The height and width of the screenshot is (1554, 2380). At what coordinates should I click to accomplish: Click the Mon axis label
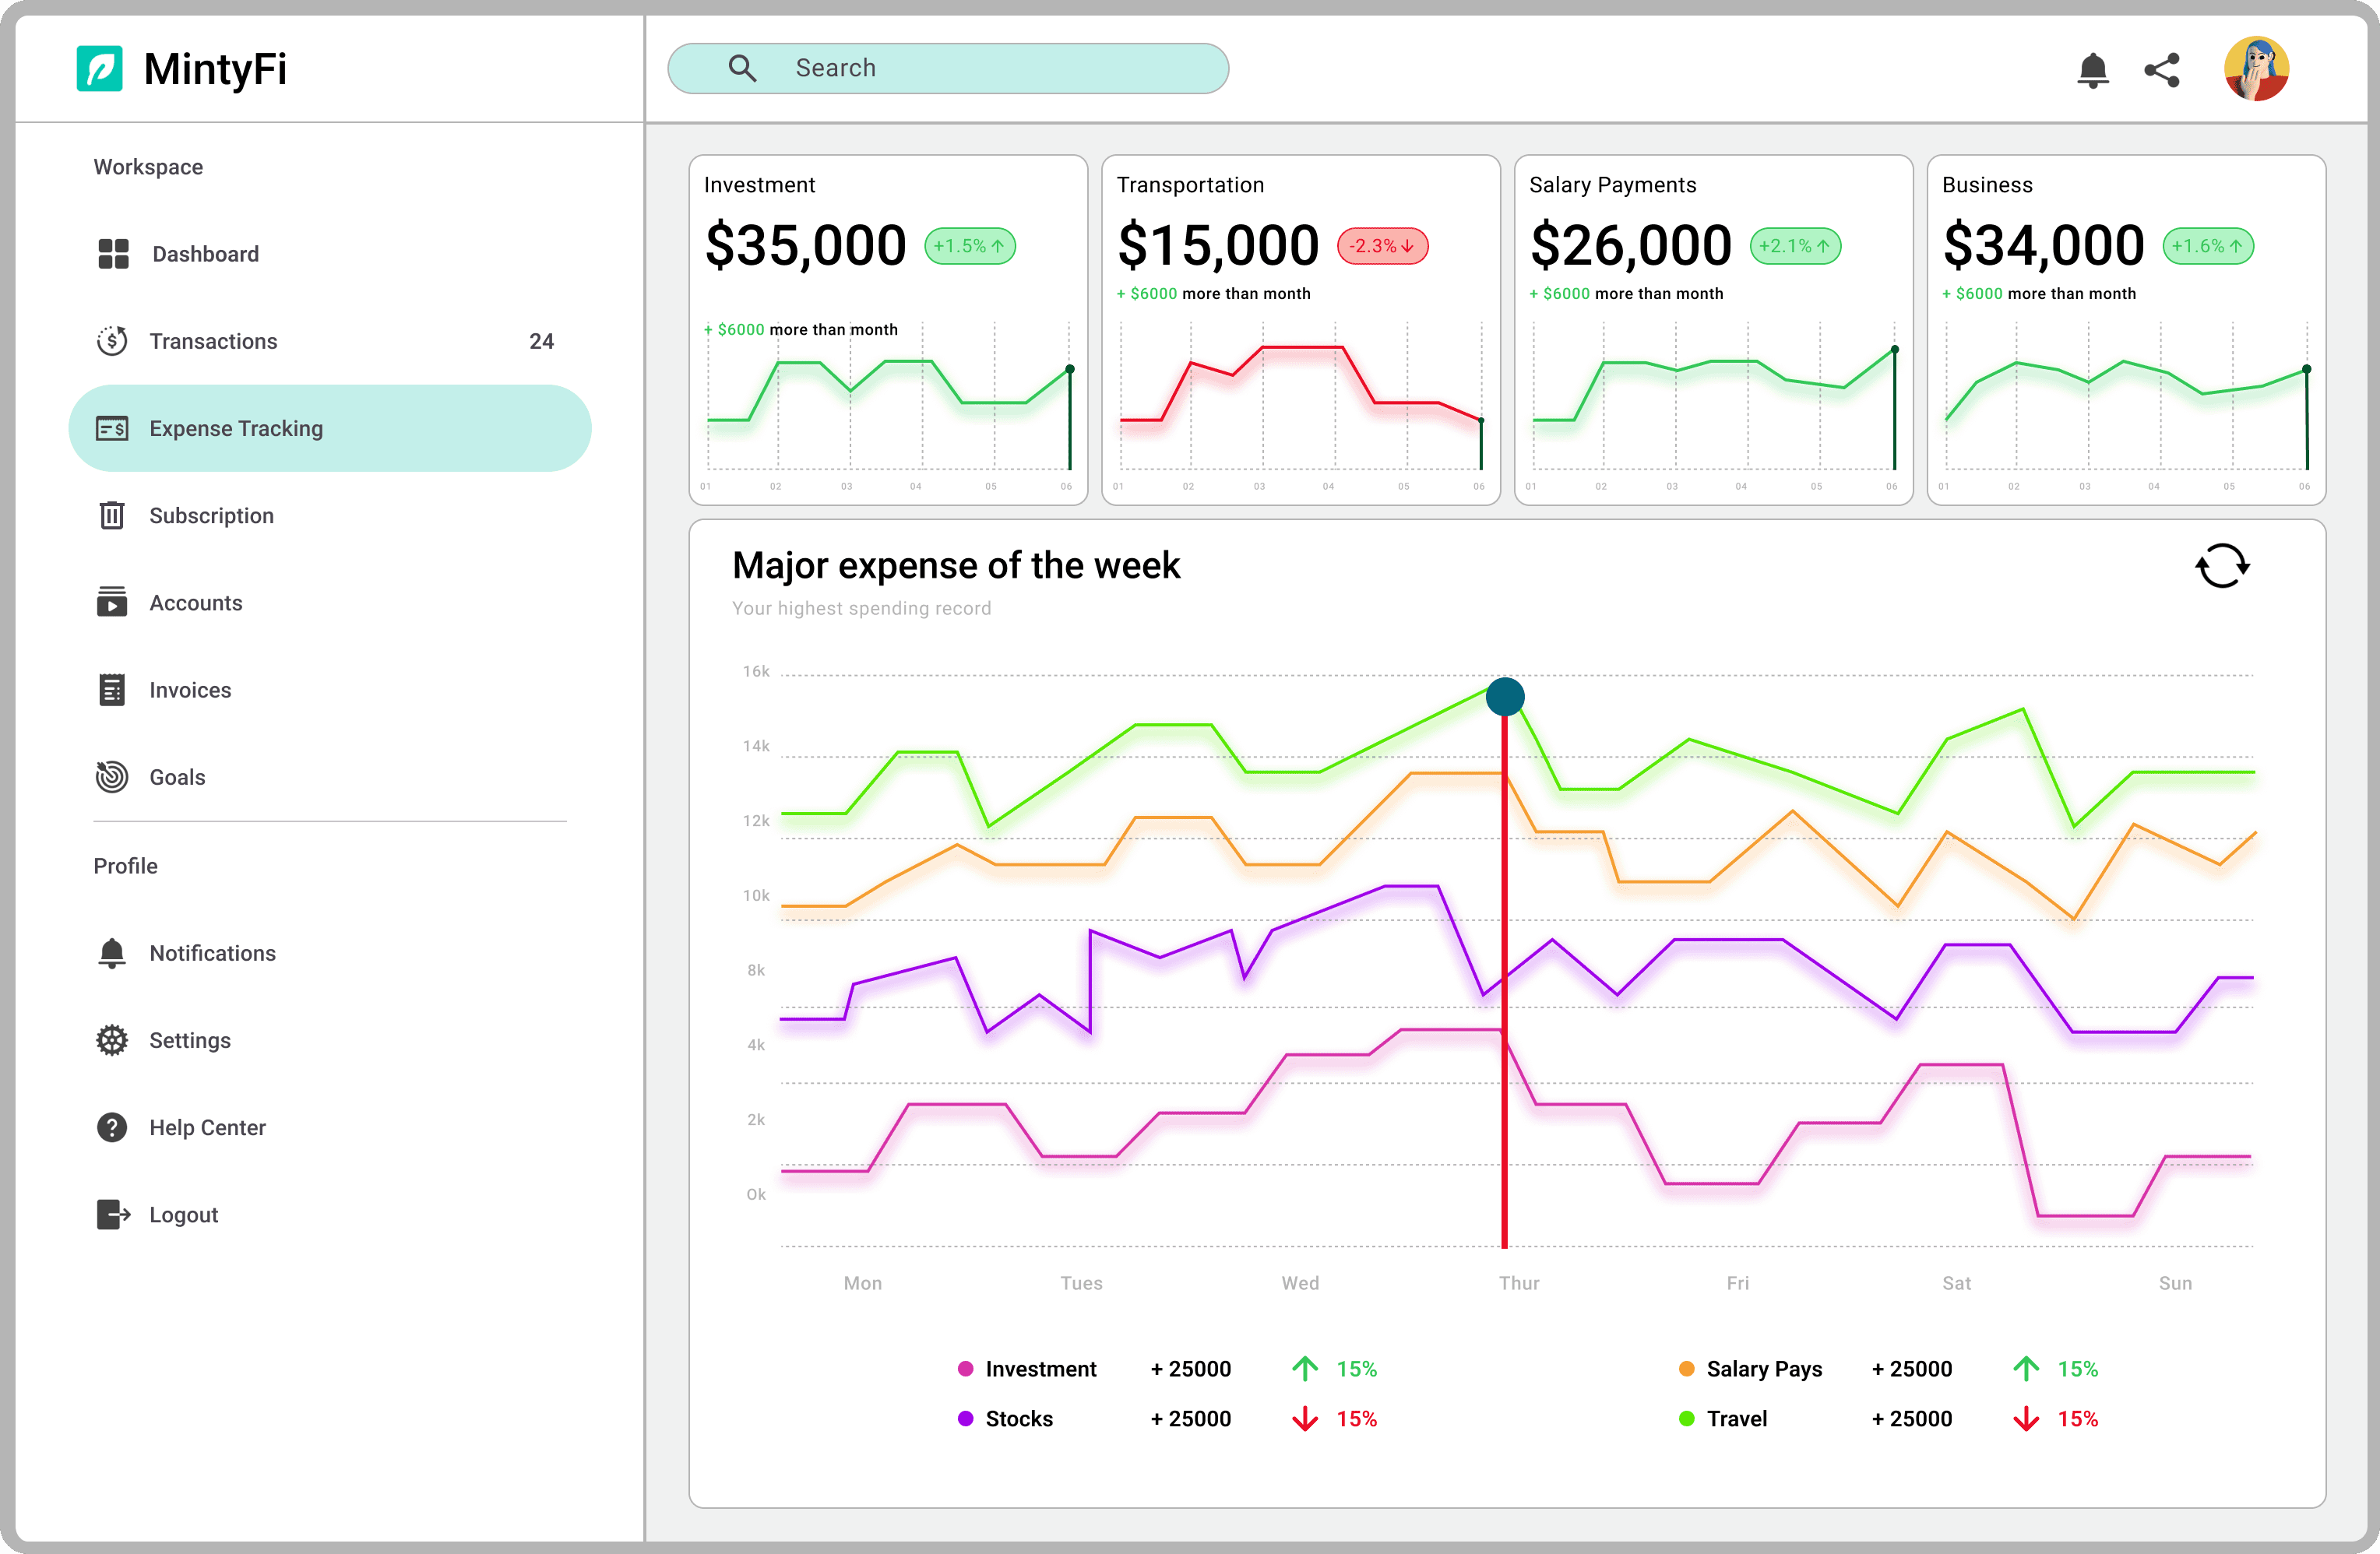(862, 1283)
